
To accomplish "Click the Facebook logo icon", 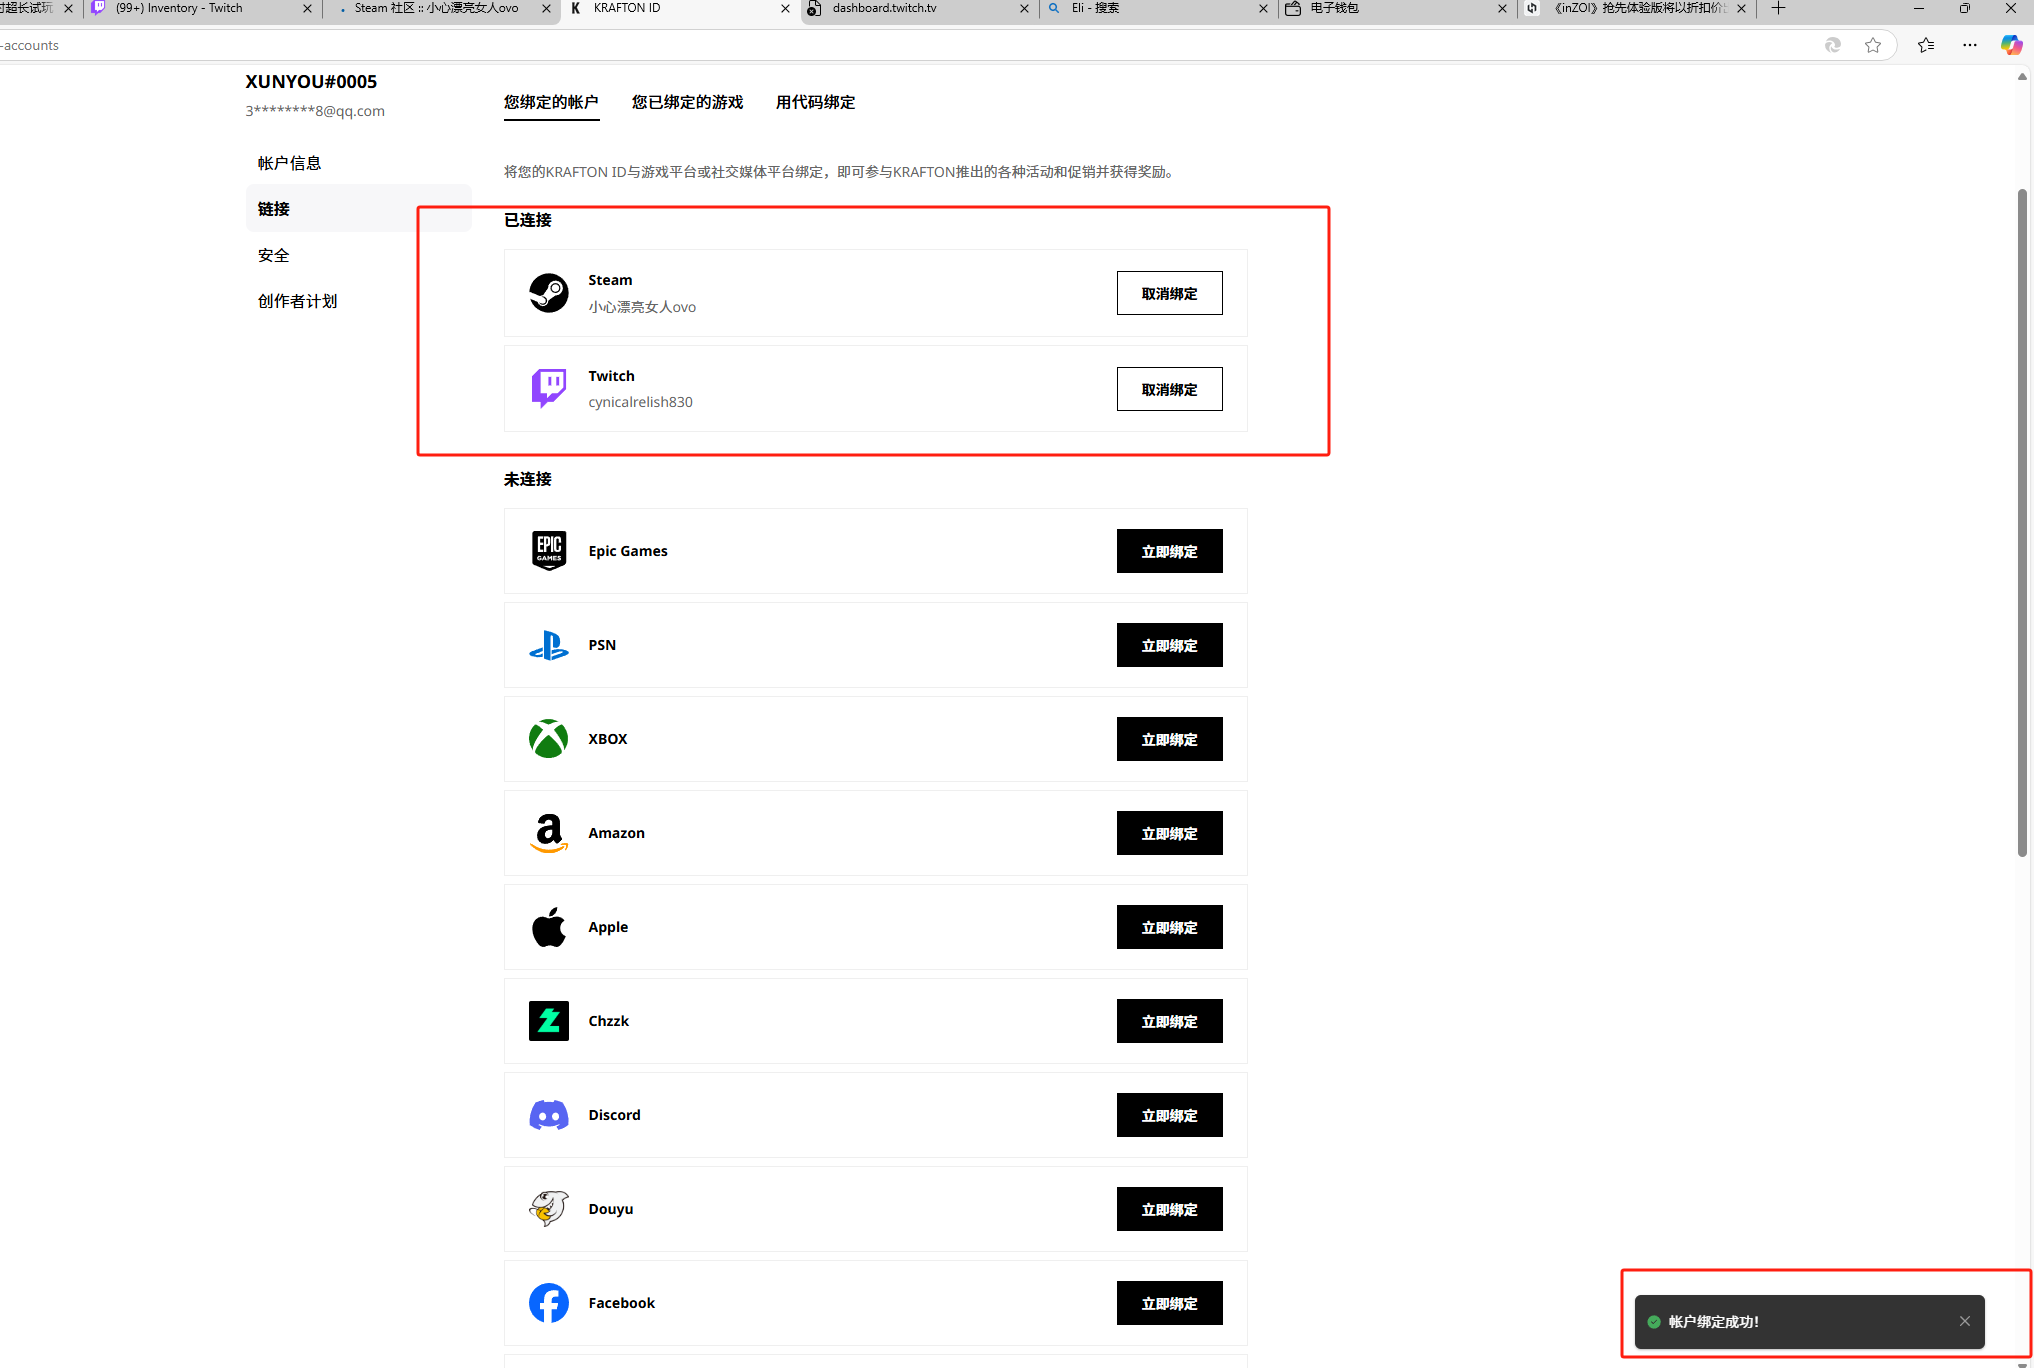I will (x=549, y=1303).
